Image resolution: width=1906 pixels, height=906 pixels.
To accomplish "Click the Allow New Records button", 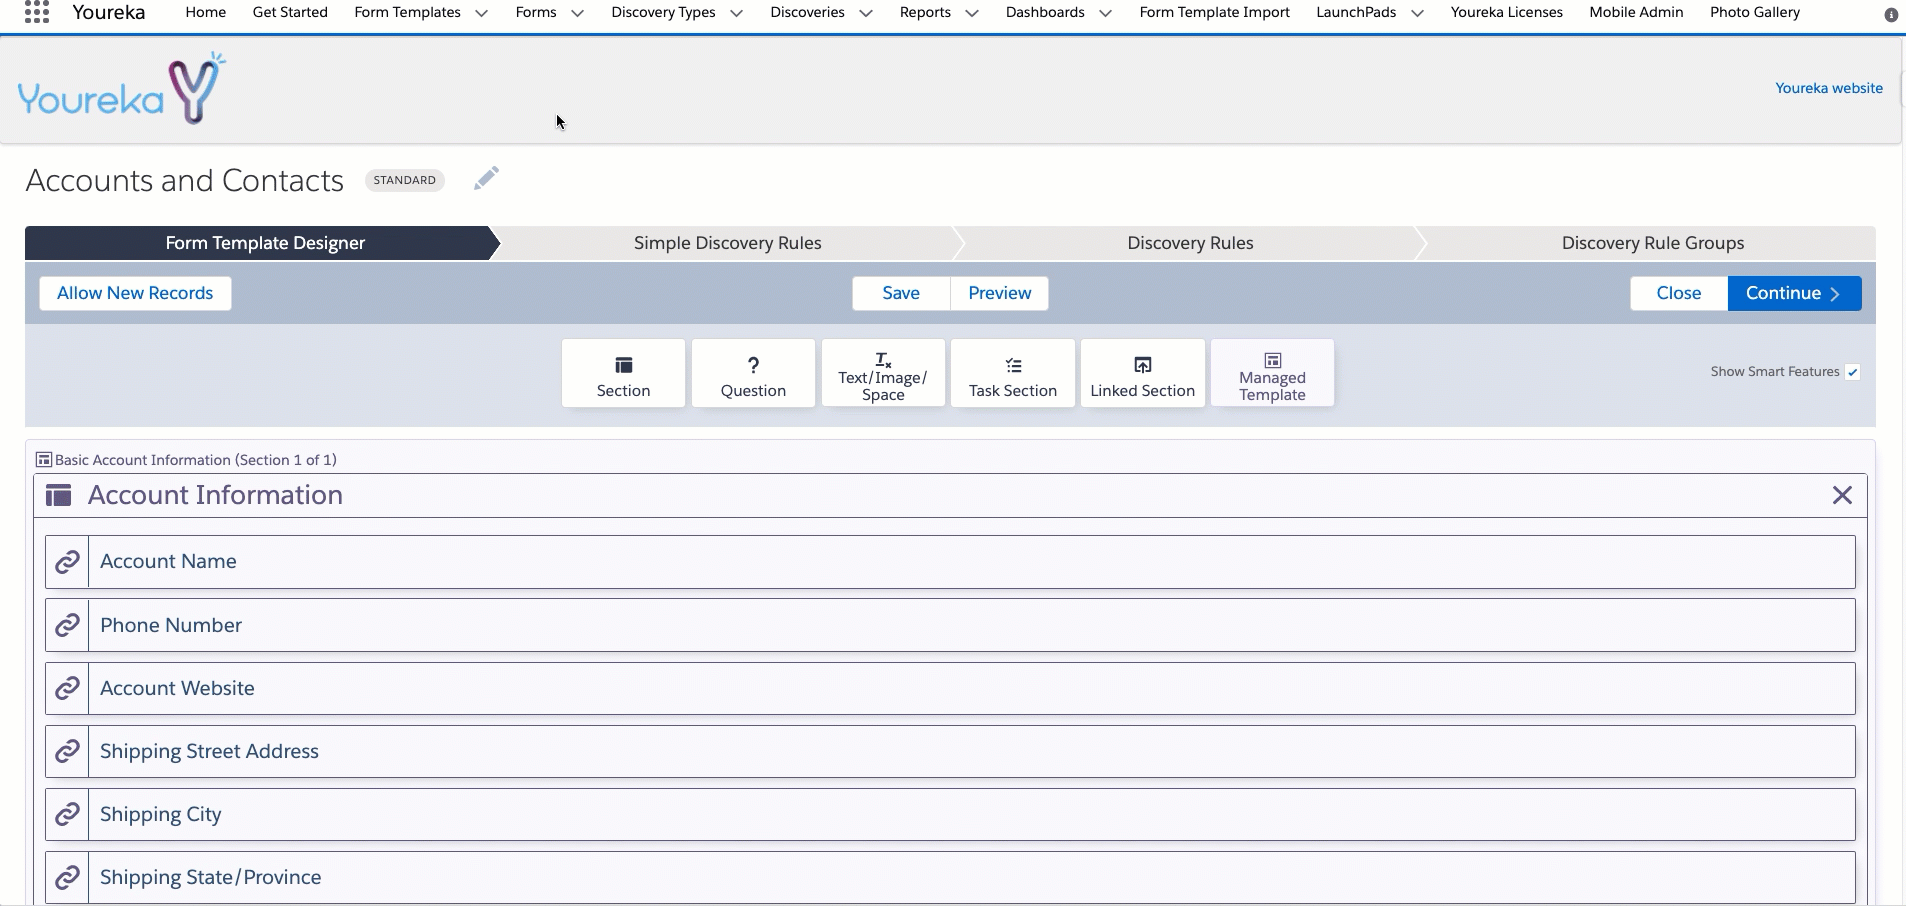I will pyautogui.click(x=135, y=293).
